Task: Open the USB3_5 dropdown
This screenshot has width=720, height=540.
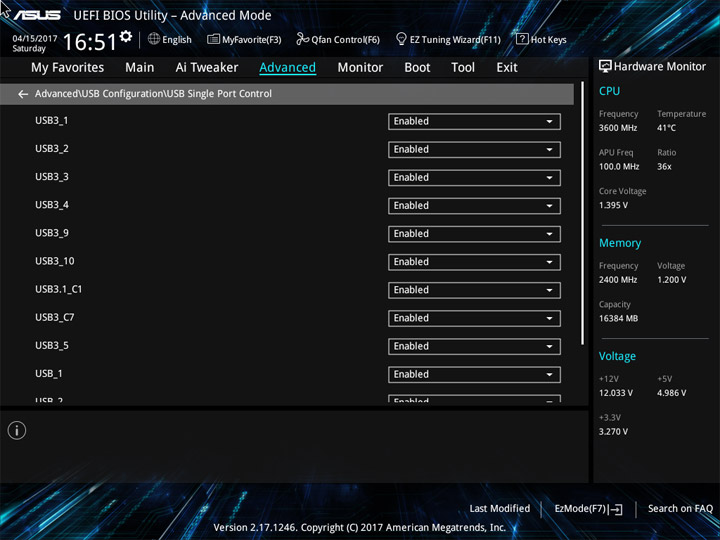Action: click(474, 346)
